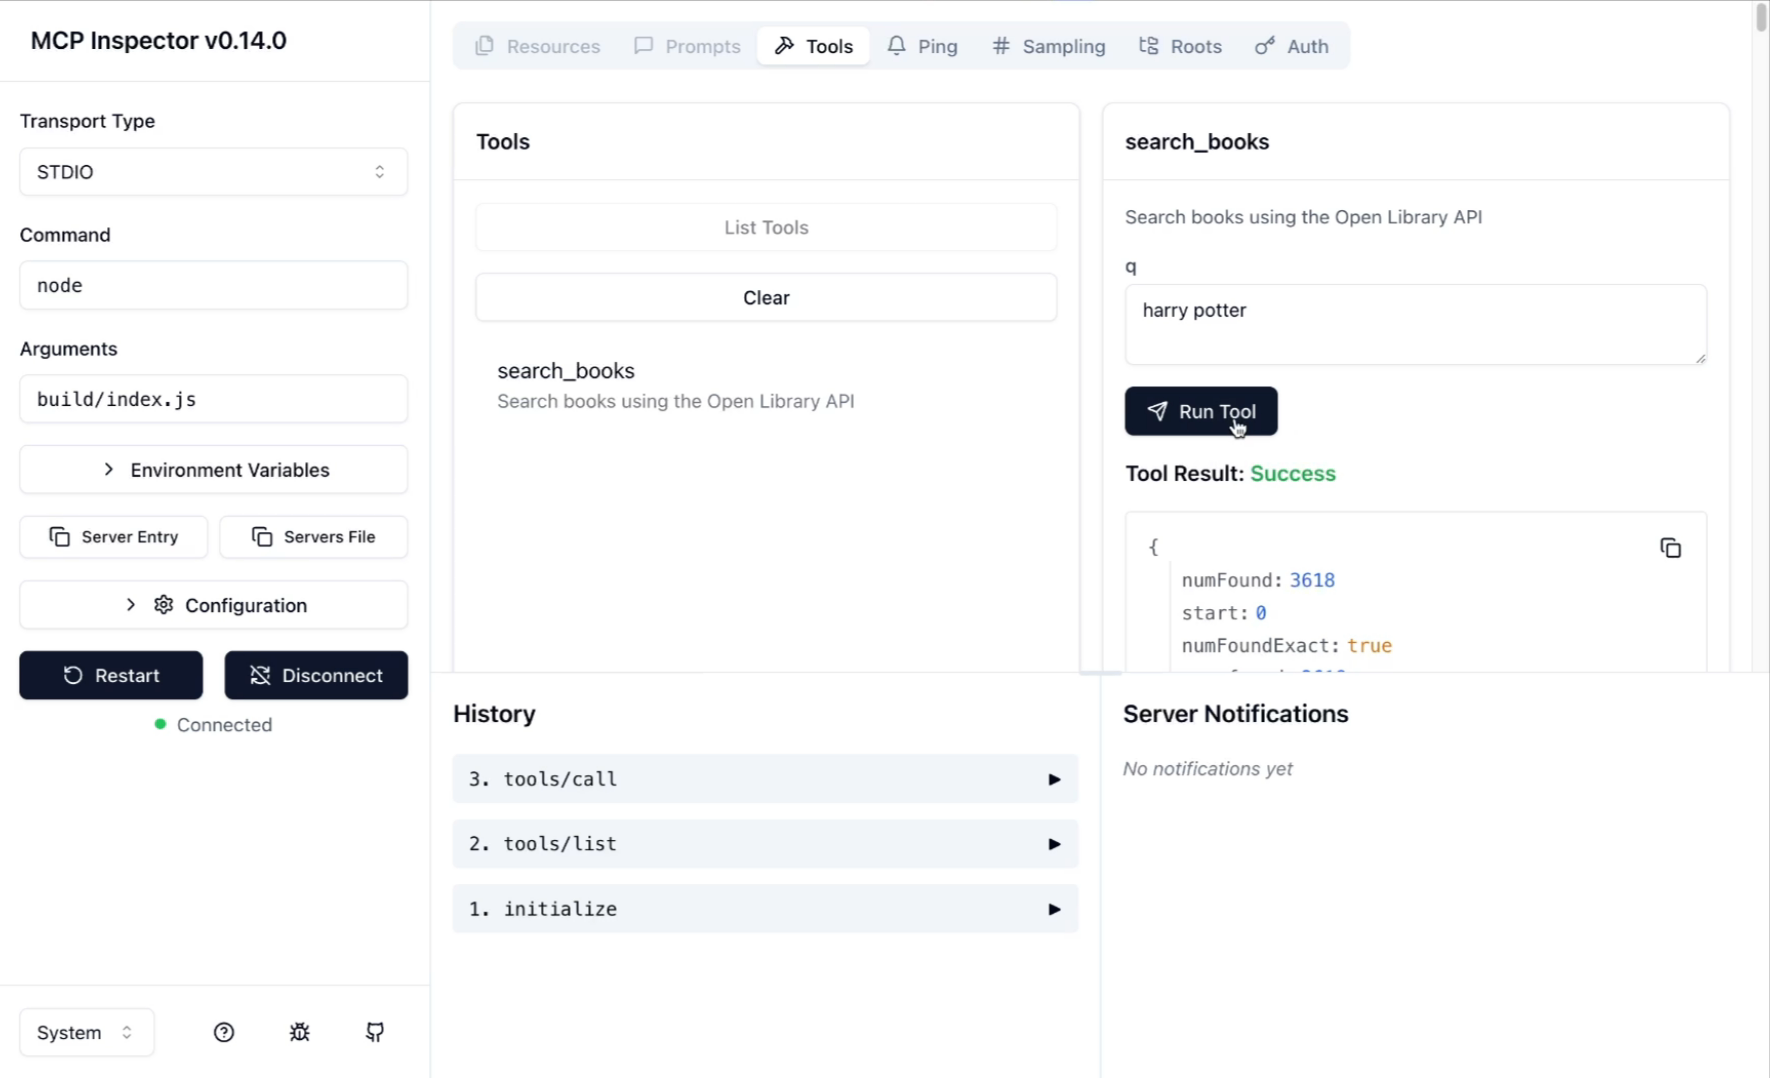Click the folder tree icon on Roots tab
This screenshot has height=1080, width=1770.
pyautogui.click(x=1149, y=46)
